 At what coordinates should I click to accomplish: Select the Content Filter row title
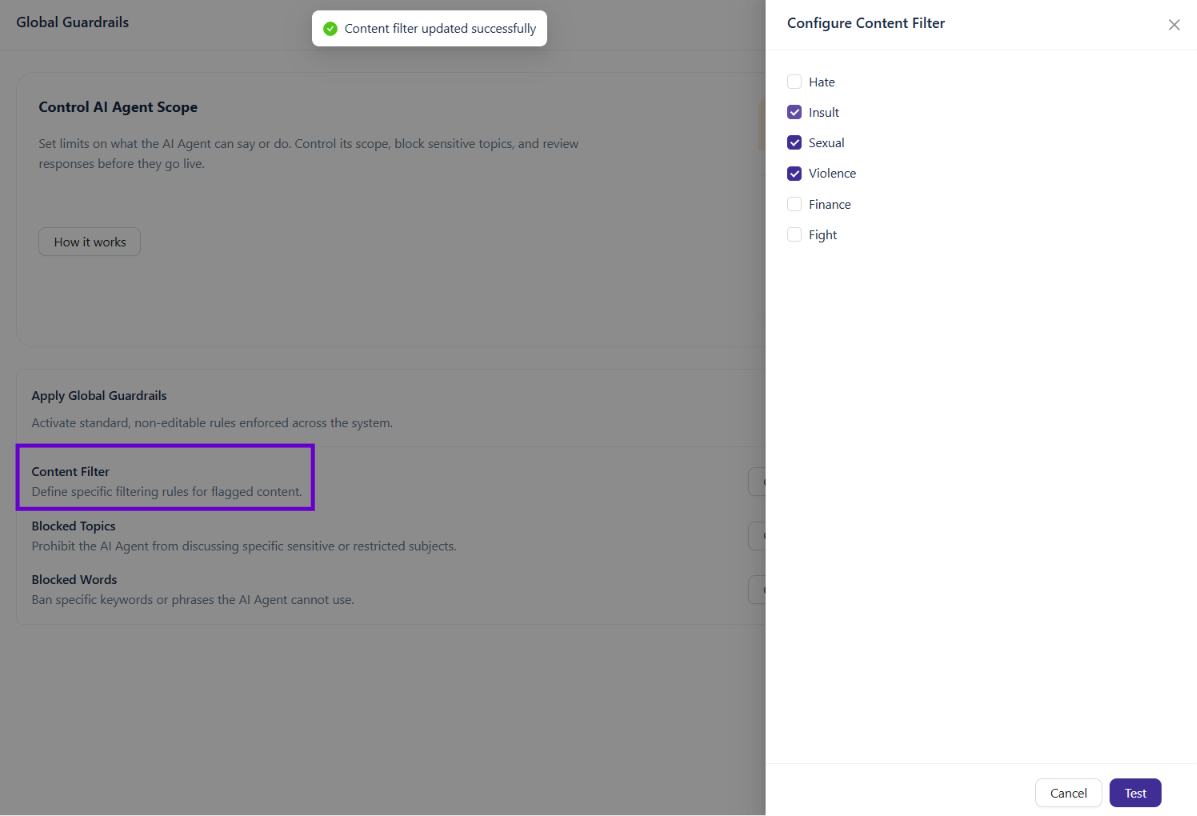tap(70, 472)
